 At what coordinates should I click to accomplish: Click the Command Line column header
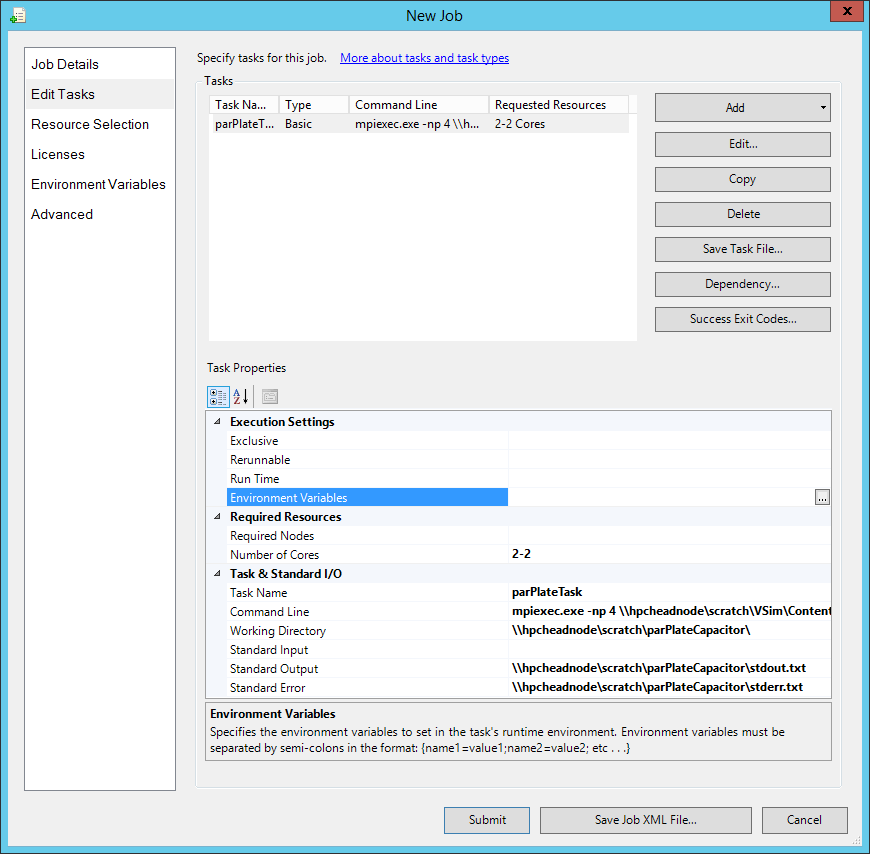tap(418, 105)
